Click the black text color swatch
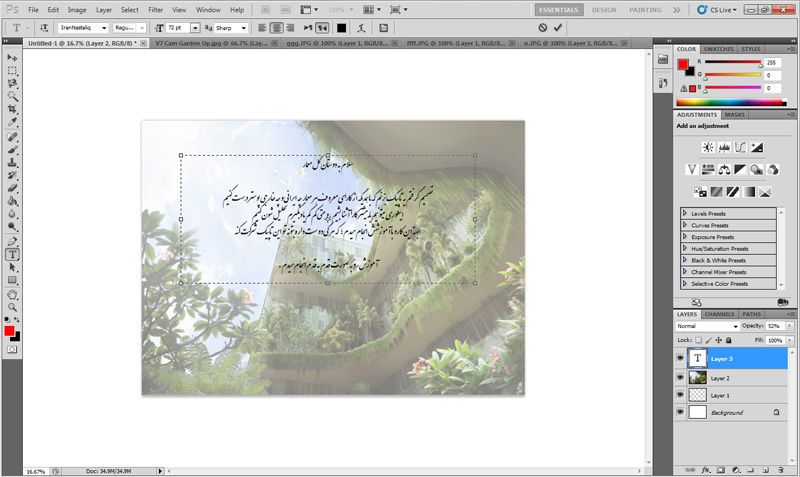 [x=341, y=28]
